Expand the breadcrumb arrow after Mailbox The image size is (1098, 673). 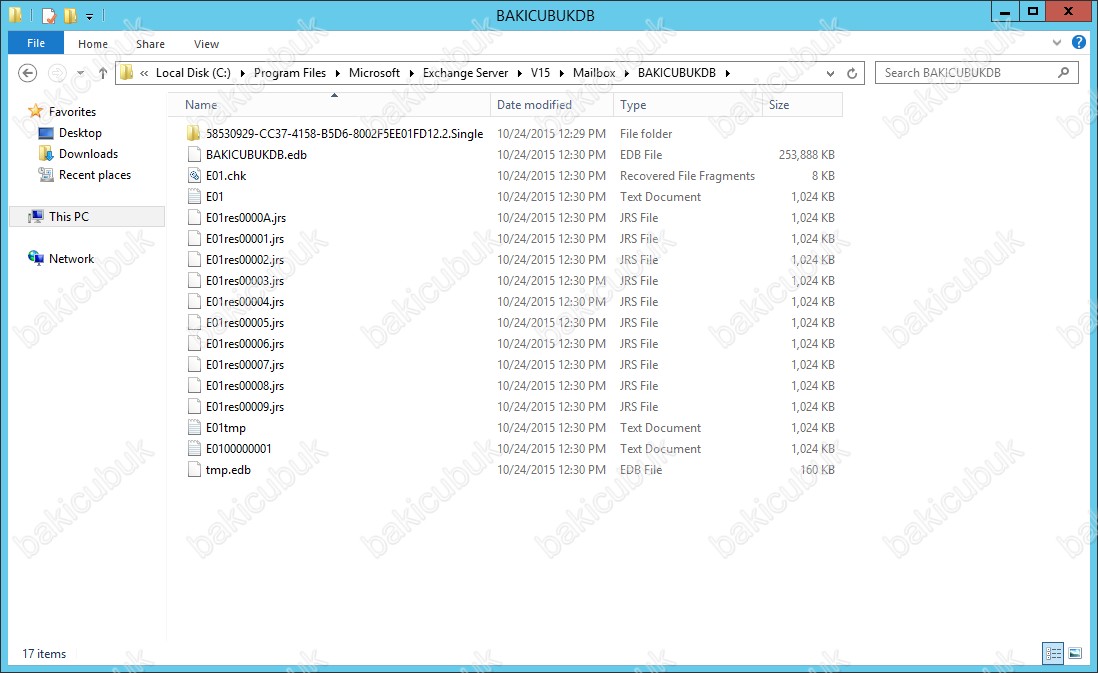pyautogui.click(x=627, y=73)
